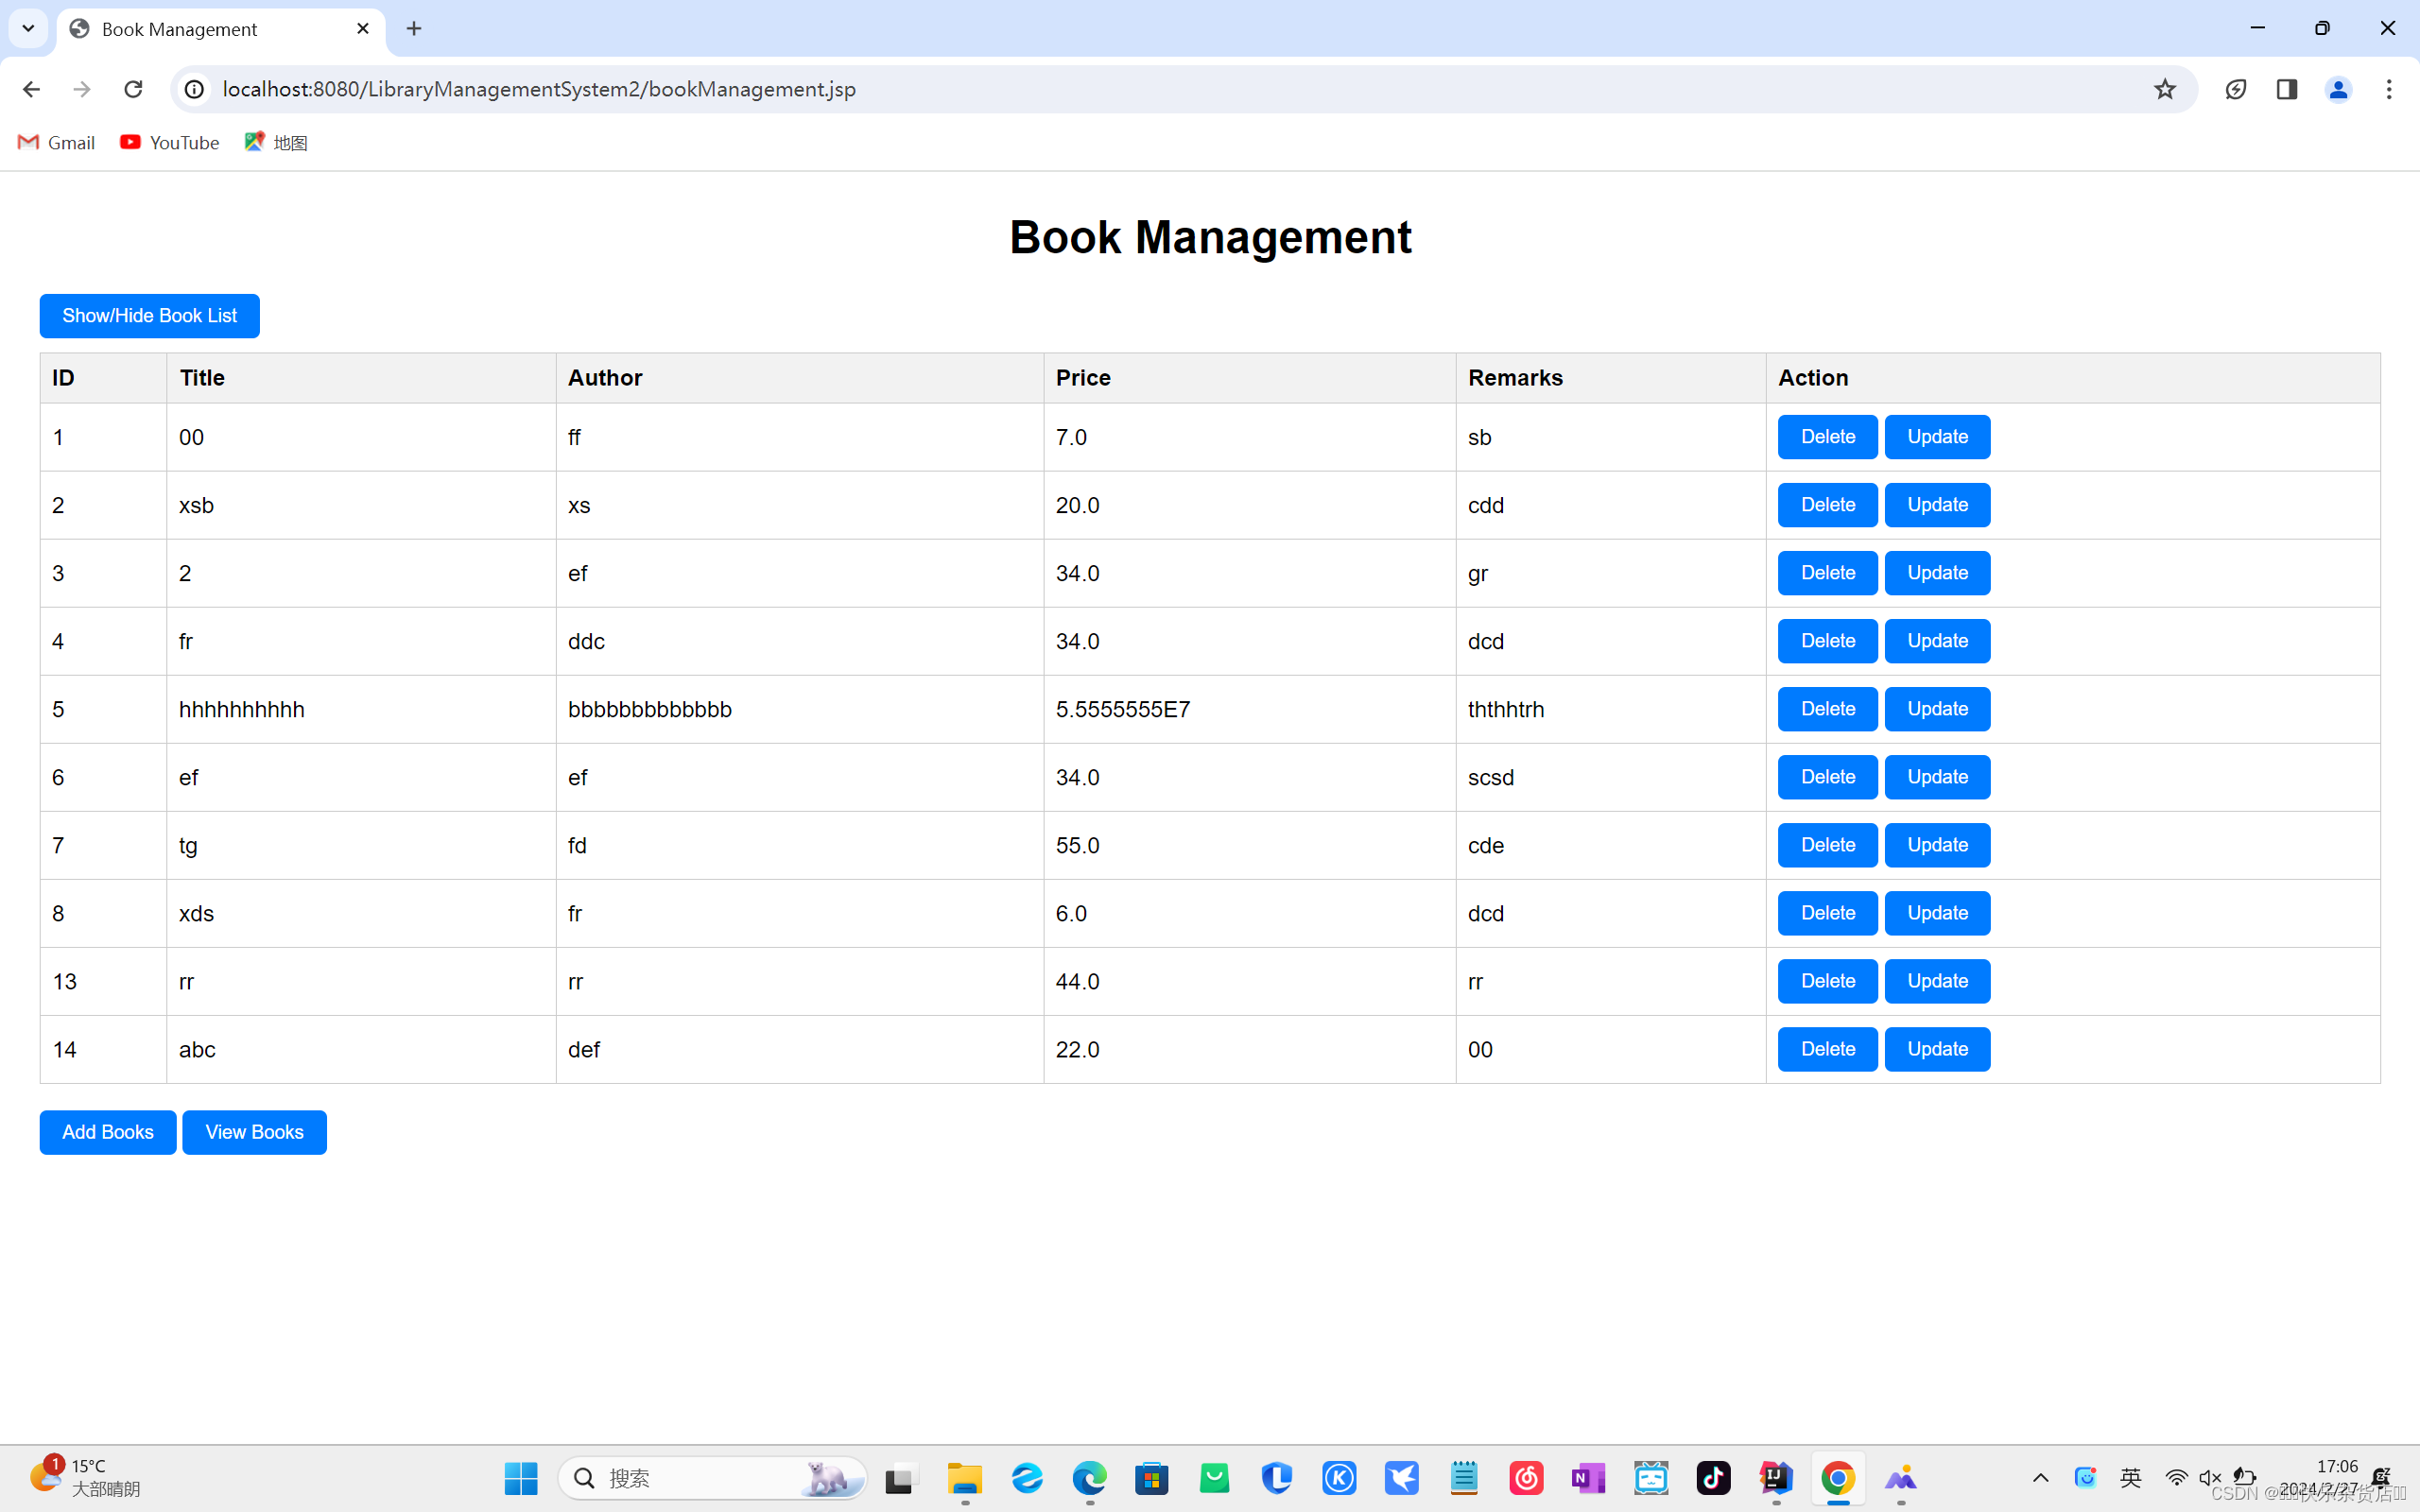Delete book with ID 3
This screenshot has height=1512, width=2420.
1827,573
